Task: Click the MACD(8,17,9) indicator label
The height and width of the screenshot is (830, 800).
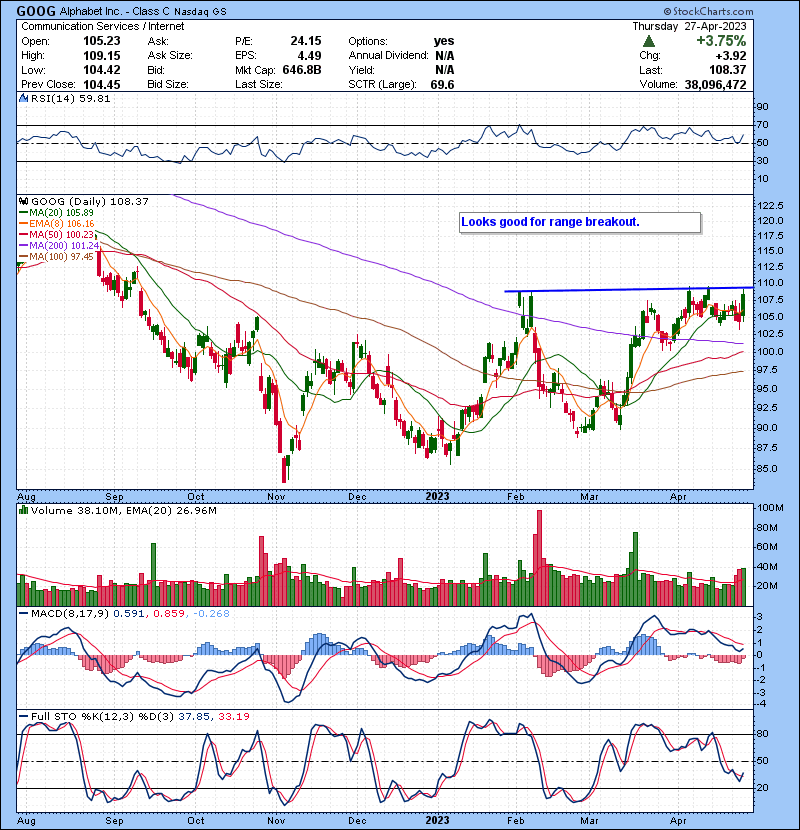Action: (x=70, y=614)
